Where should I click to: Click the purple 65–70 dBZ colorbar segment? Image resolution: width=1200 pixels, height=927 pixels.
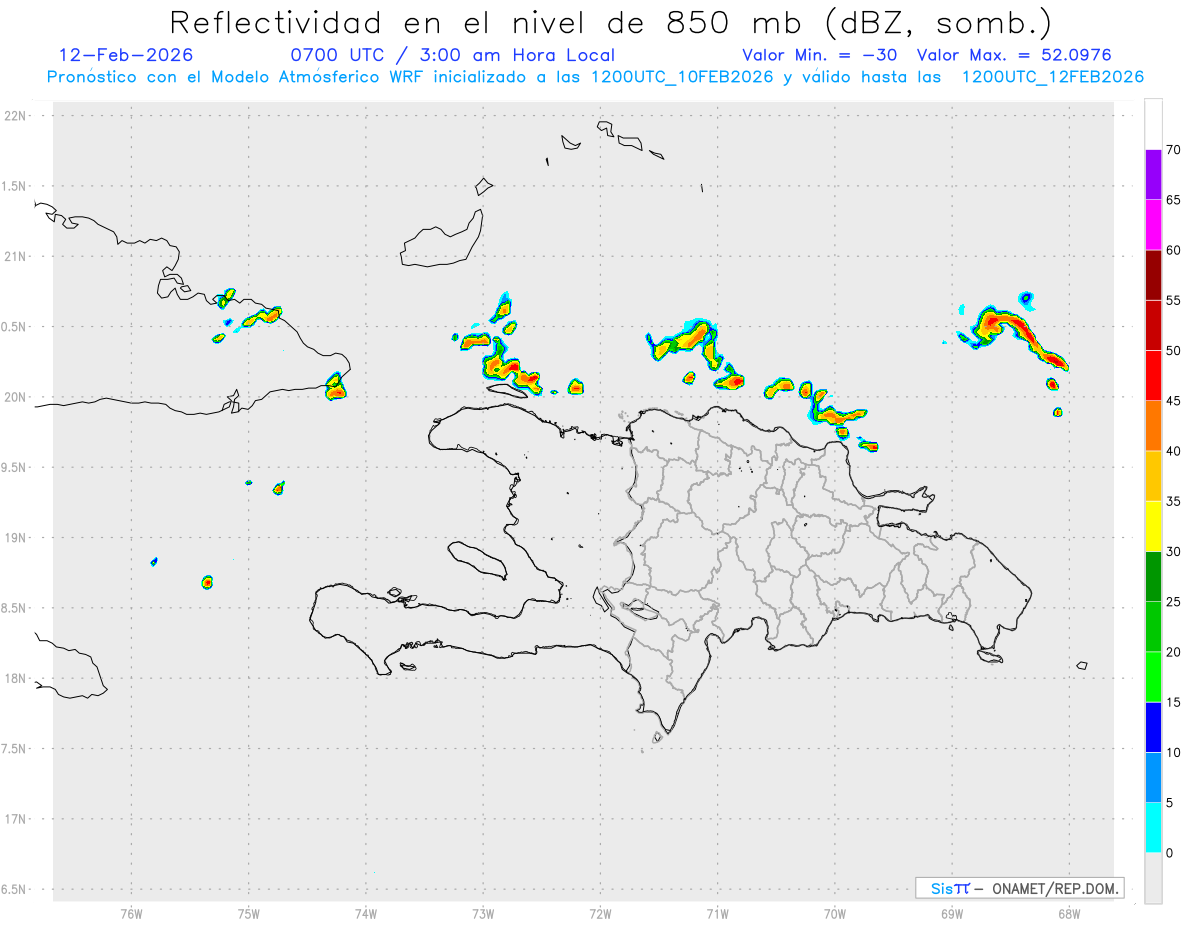[1153, 175]
